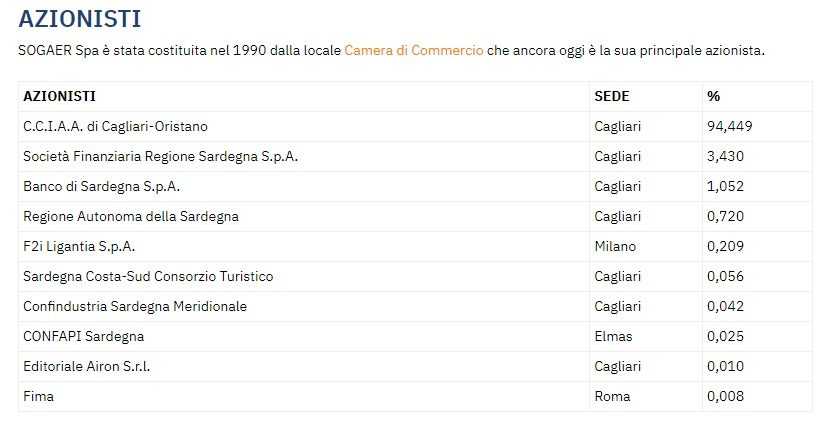Click Confindustria Sardegna Meridionale cell
This screenshot has width=826, height=439.
point(304,307)
